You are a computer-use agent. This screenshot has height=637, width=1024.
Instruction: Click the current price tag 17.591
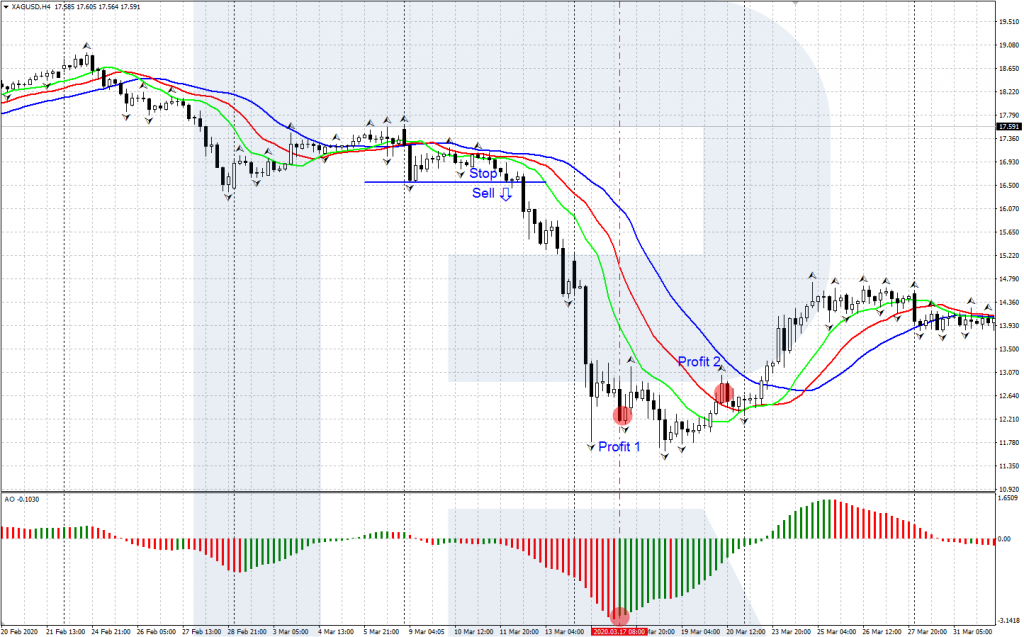[1008, 127]
